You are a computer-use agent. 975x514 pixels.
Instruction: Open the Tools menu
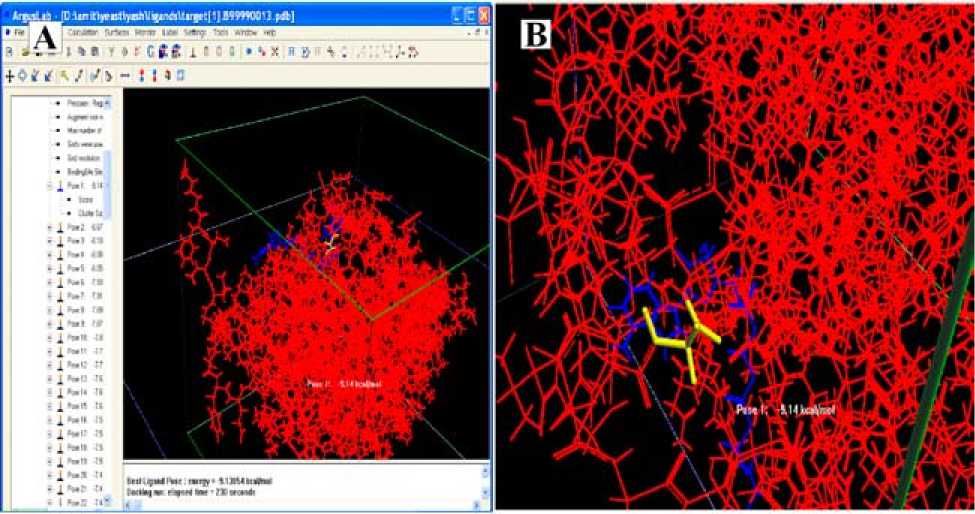[221, 32]
